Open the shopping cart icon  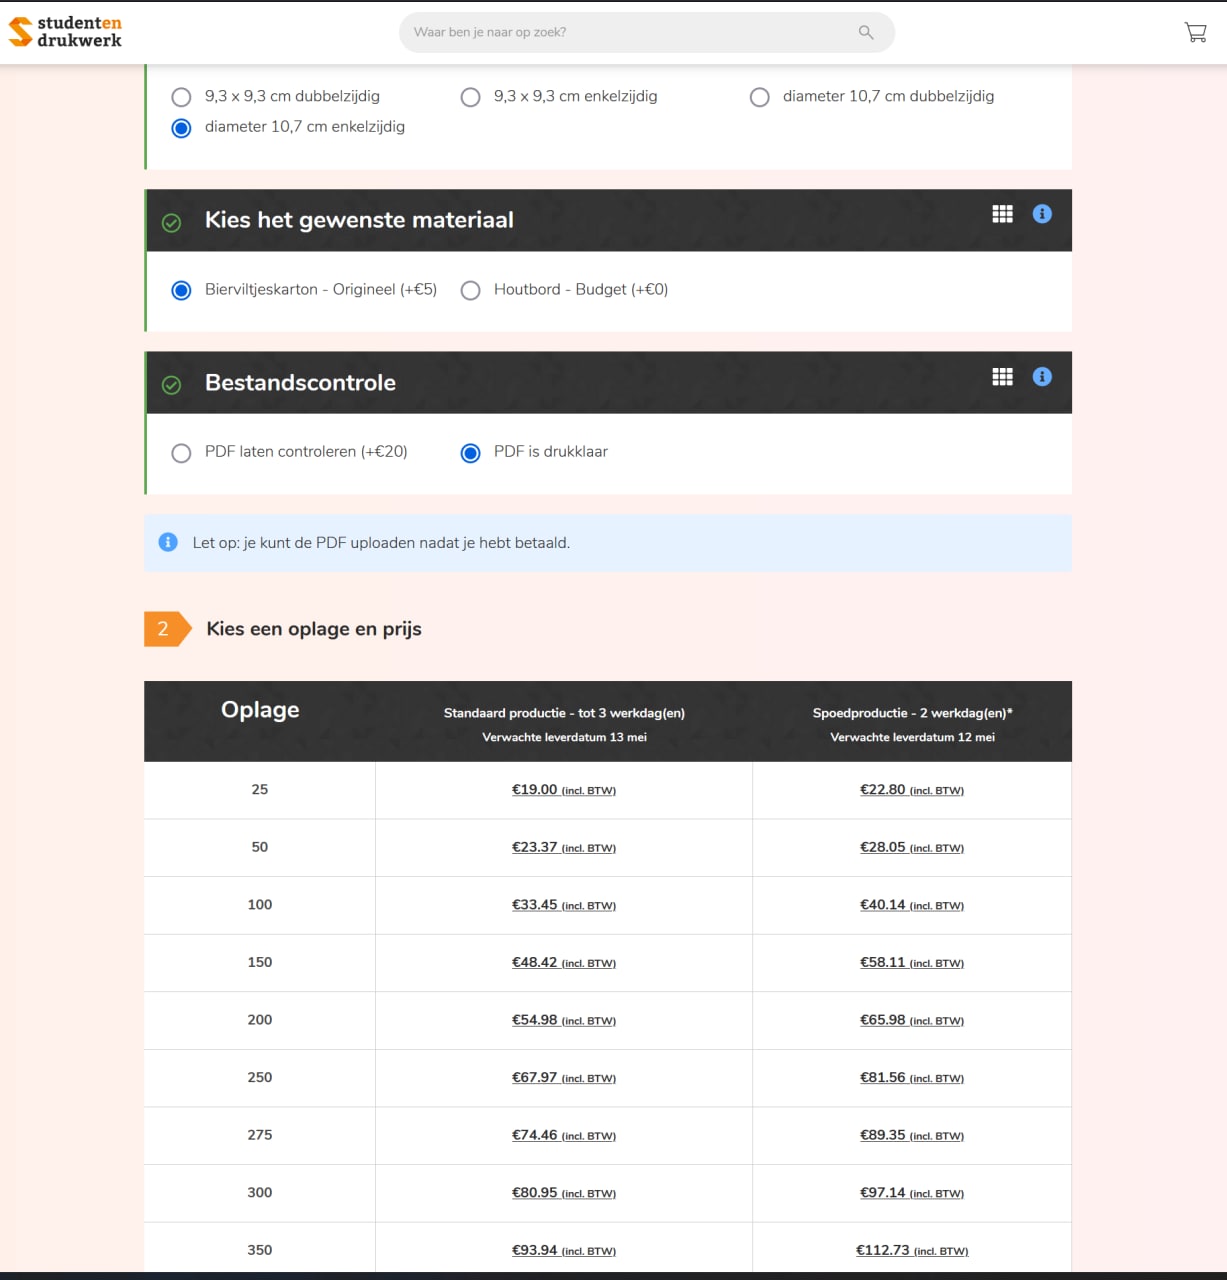point(1195,32)
